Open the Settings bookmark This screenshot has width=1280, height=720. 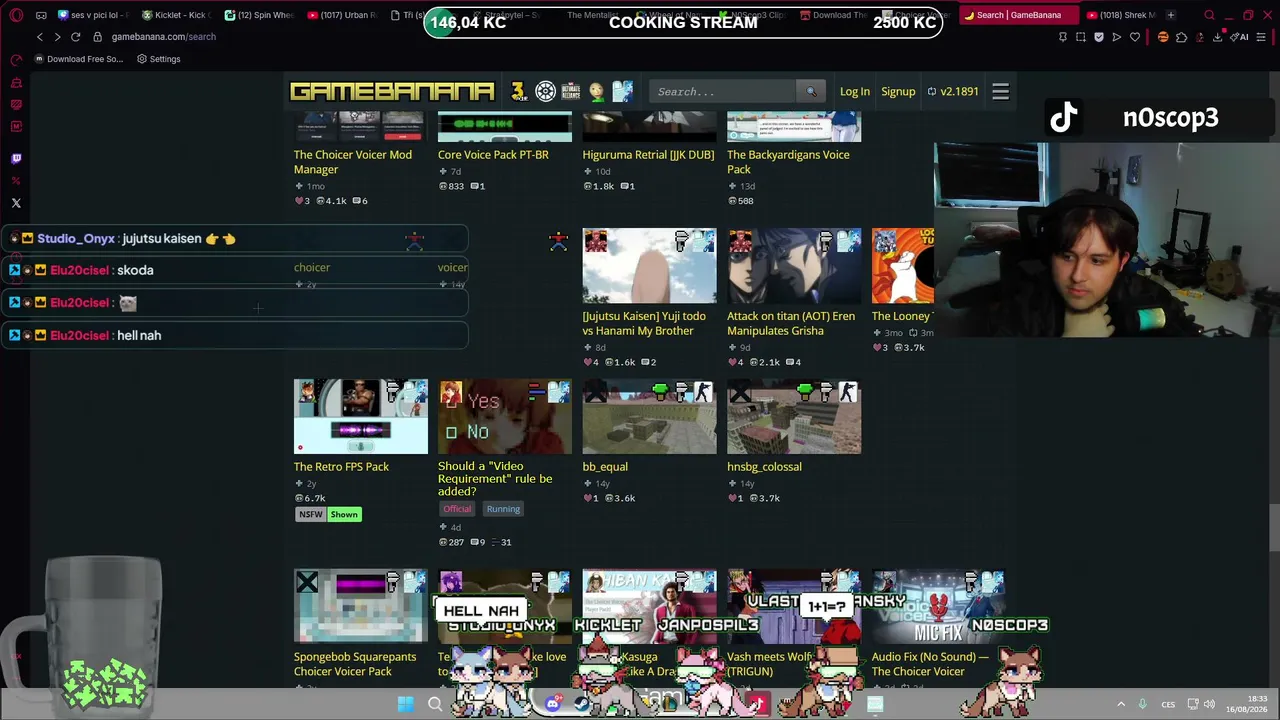pyautogui.click(x=157, y=59)
